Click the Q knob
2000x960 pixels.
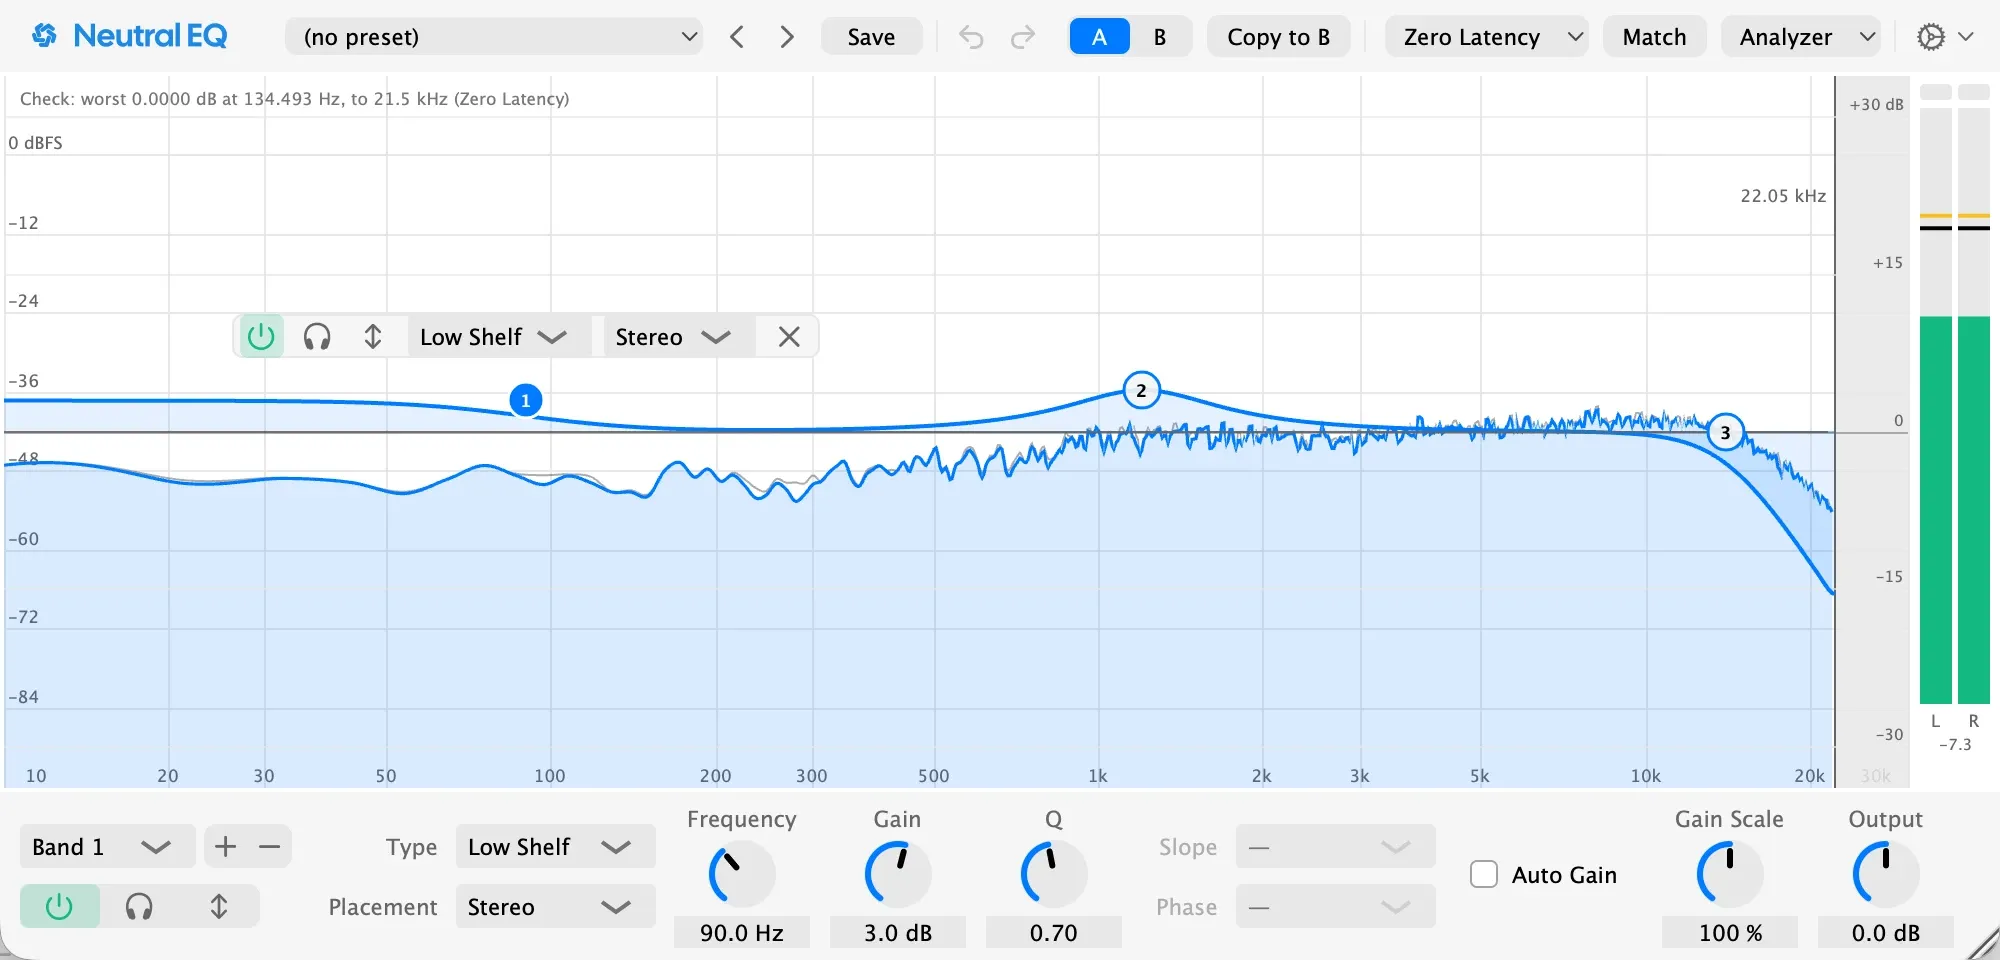click(1054, 873)
